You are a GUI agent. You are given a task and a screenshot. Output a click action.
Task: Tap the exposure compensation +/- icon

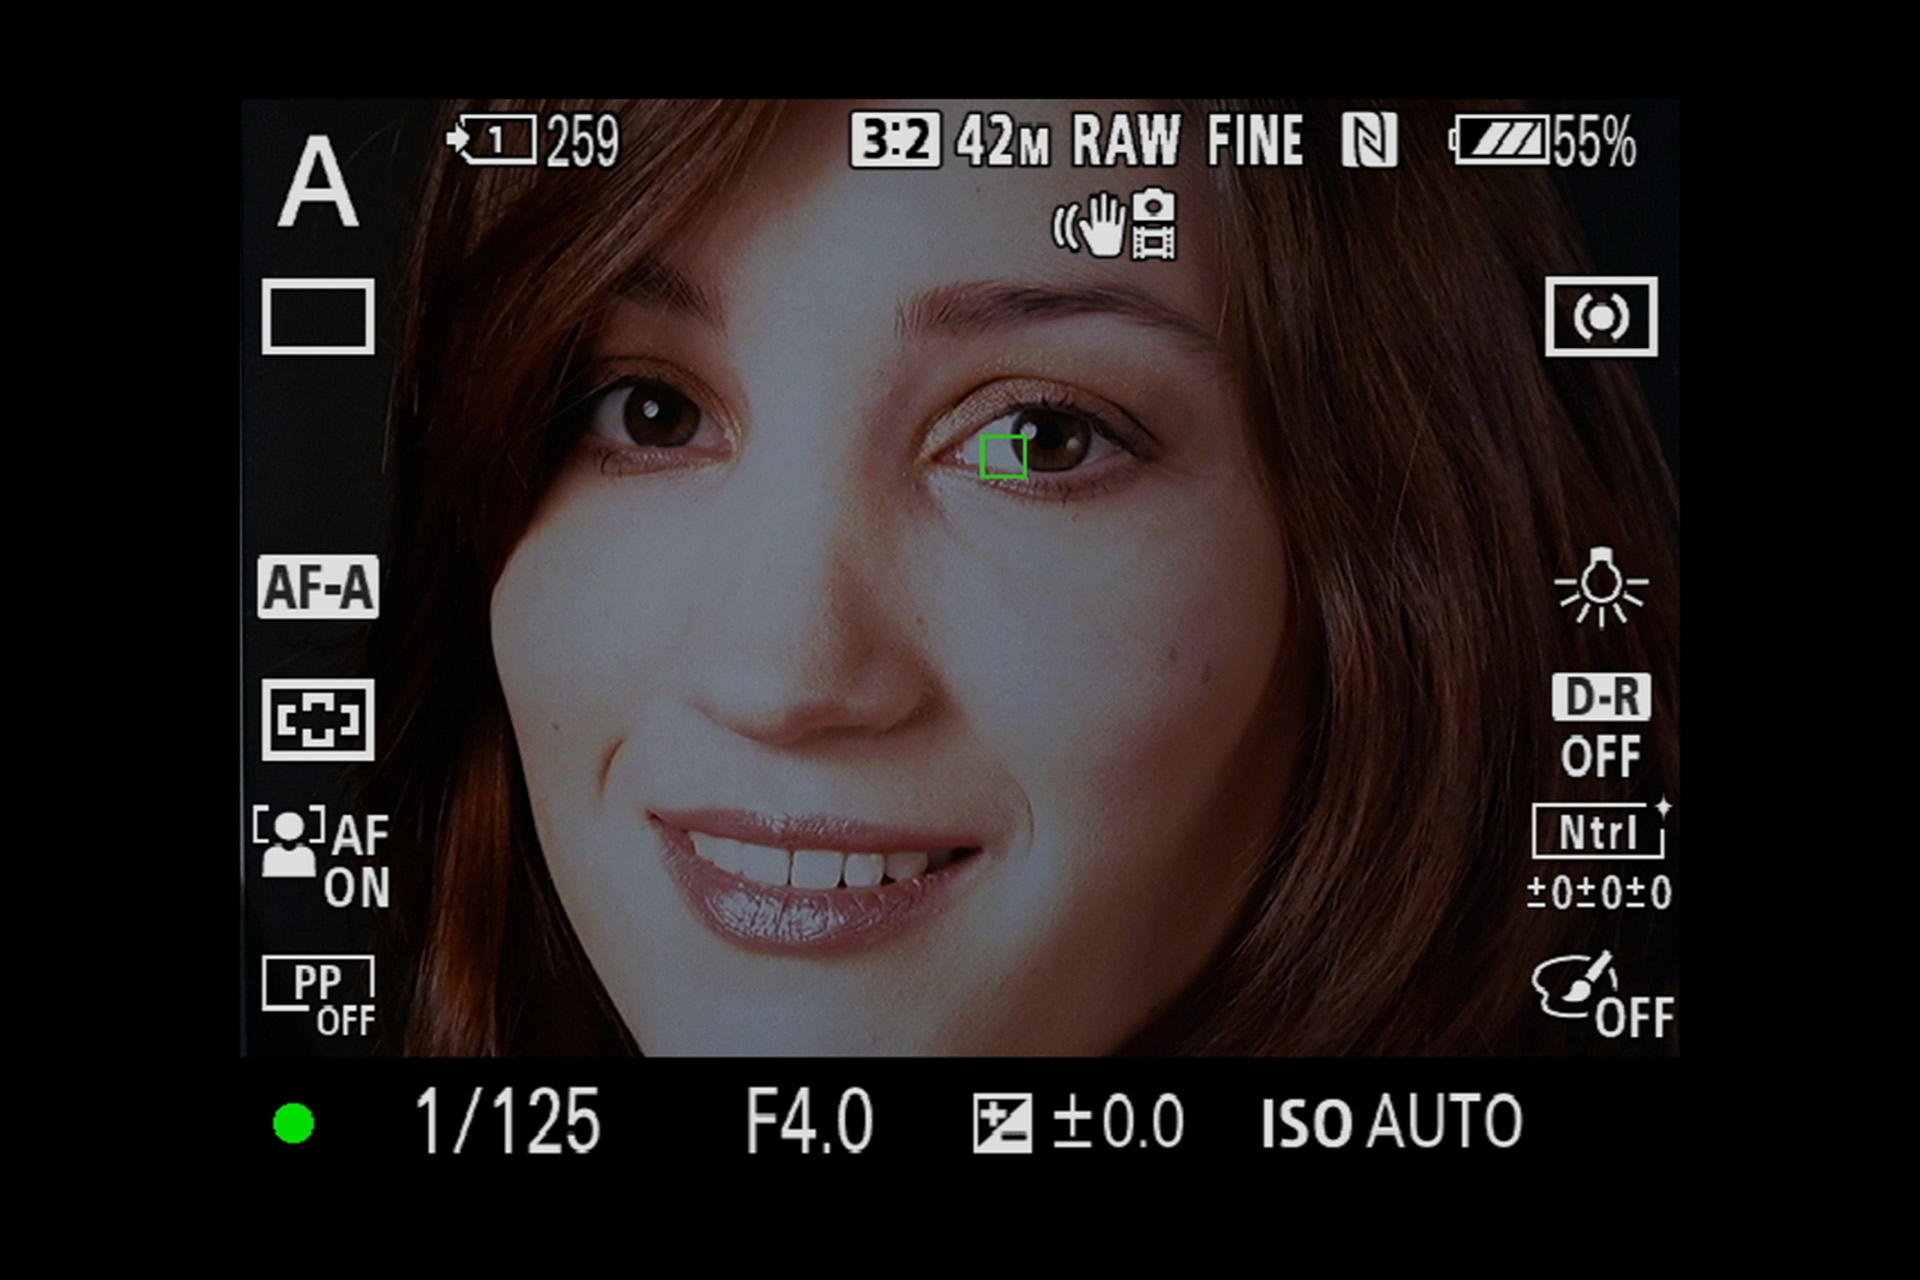tap(1002, 1123)
